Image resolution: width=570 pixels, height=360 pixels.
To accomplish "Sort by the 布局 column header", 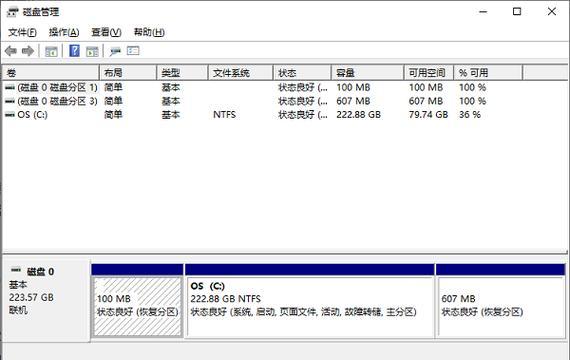I will (128, 73).
